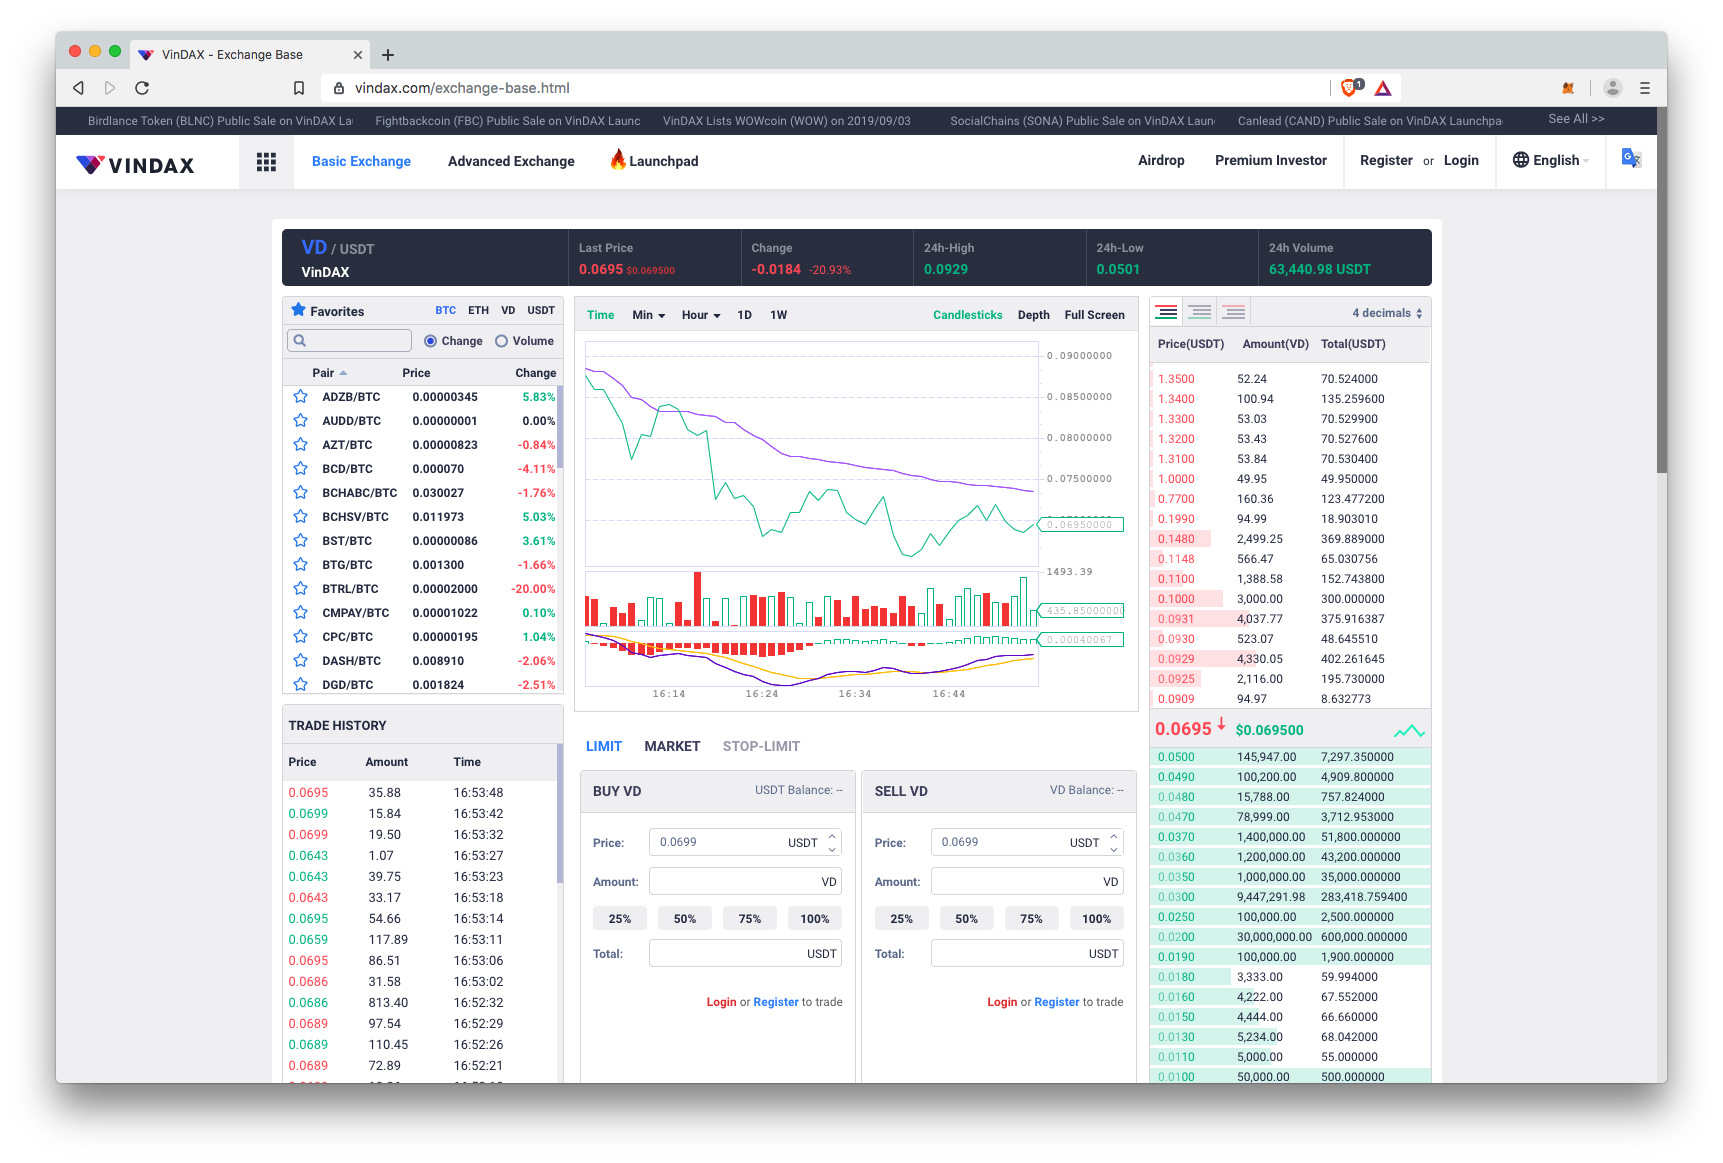The image size is (1723, 1163).
Task: Star the BTRL/BTC pair
Action: 300,589
